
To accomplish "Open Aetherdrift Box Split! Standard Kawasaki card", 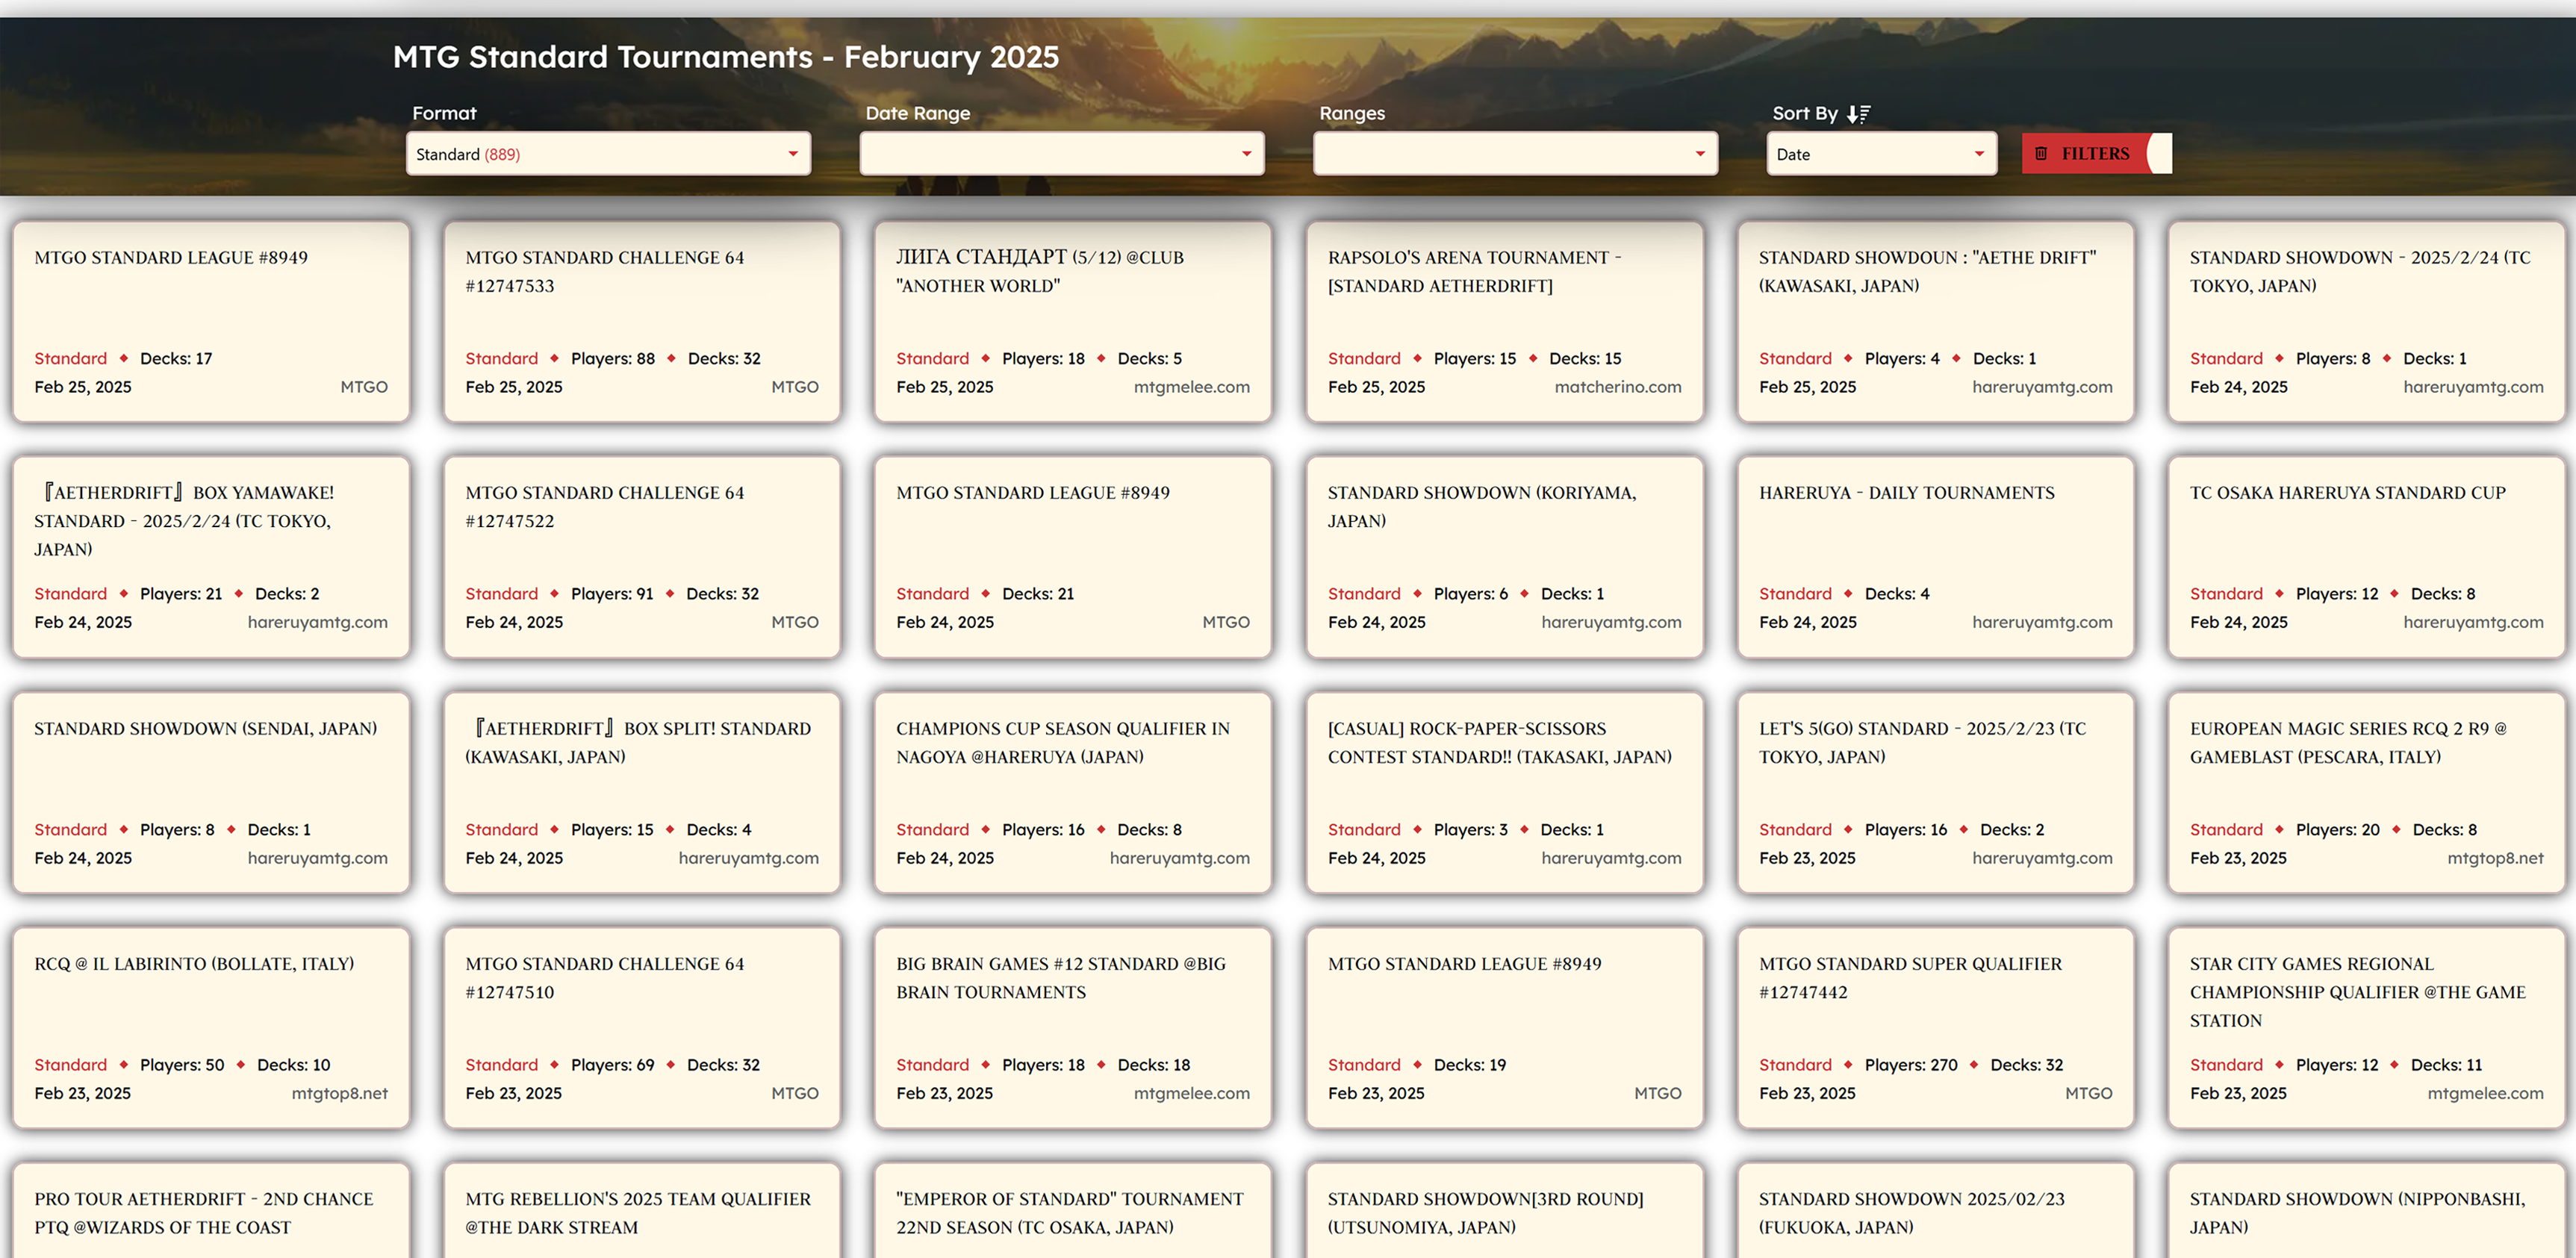I will pos(642,793).
